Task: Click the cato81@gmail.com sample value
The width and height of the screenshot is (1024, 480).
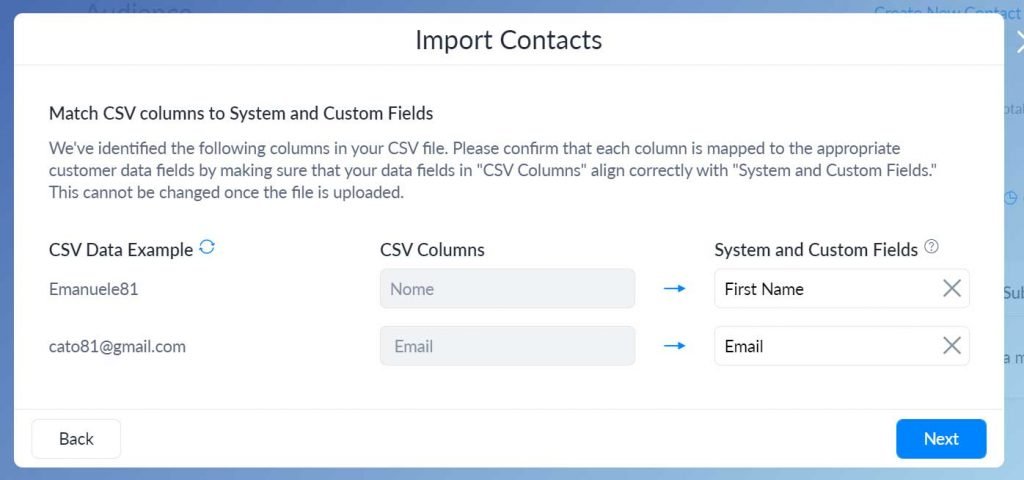Action: [117, 347]
